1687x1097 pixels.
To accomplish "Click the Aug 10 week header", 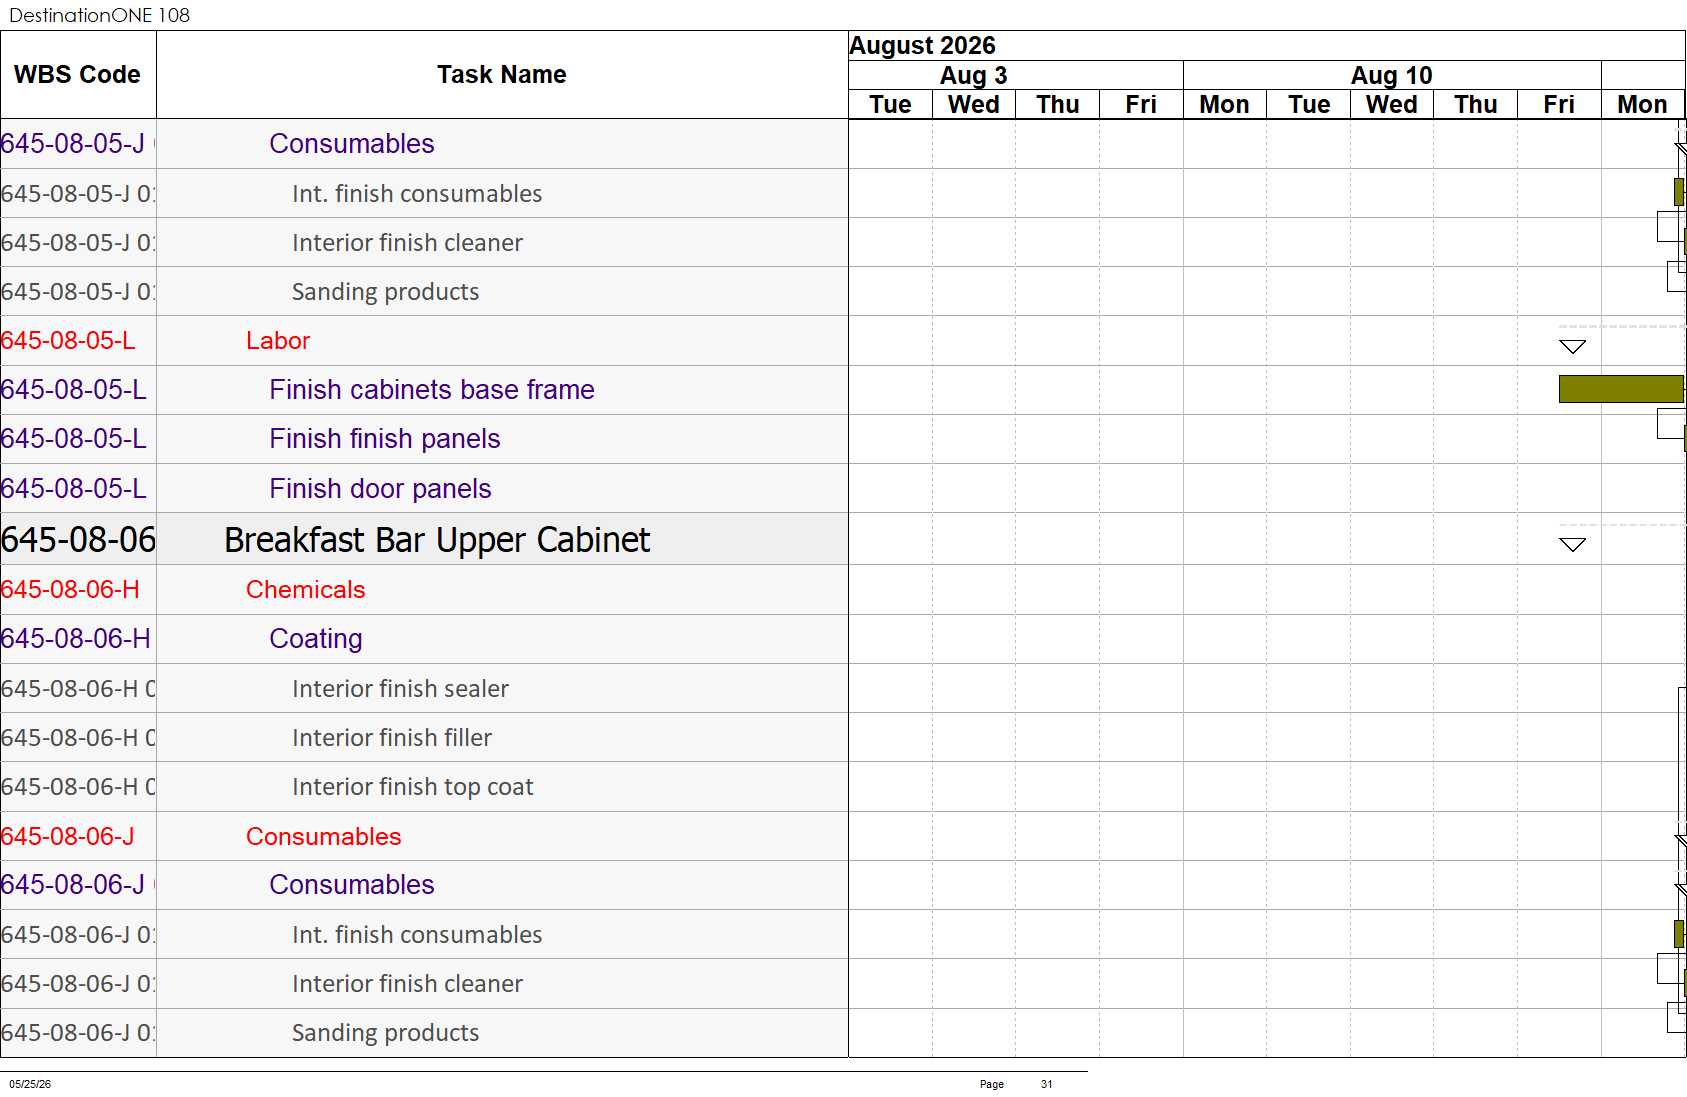I will point(1392,76).
